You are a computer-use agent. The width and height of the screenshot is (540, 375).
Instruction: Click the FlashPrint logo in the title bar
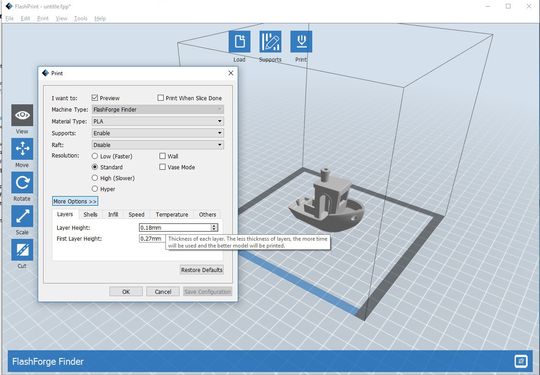[x=9, y=6]
